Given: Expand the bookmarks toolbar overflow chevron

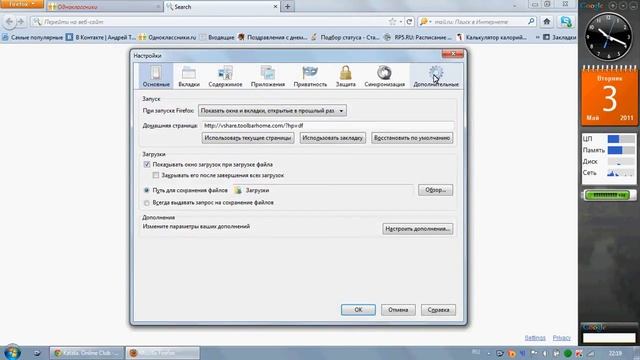Looking at the screenshot, I should [537, 37].
